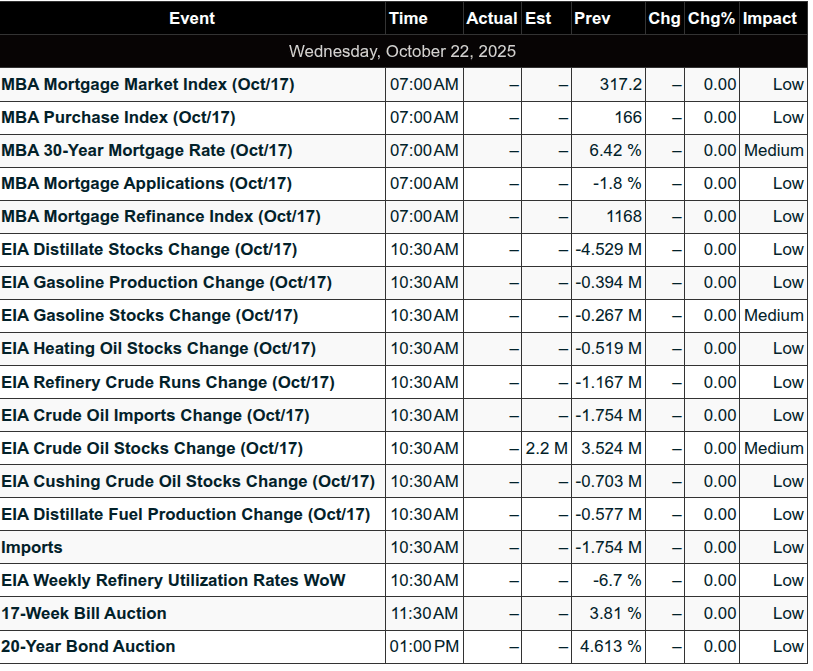The height and width of the screenshot is (671, 813).
Task: Click EIA Cushing Crude Oil Stocks Change
Action: 188,481
